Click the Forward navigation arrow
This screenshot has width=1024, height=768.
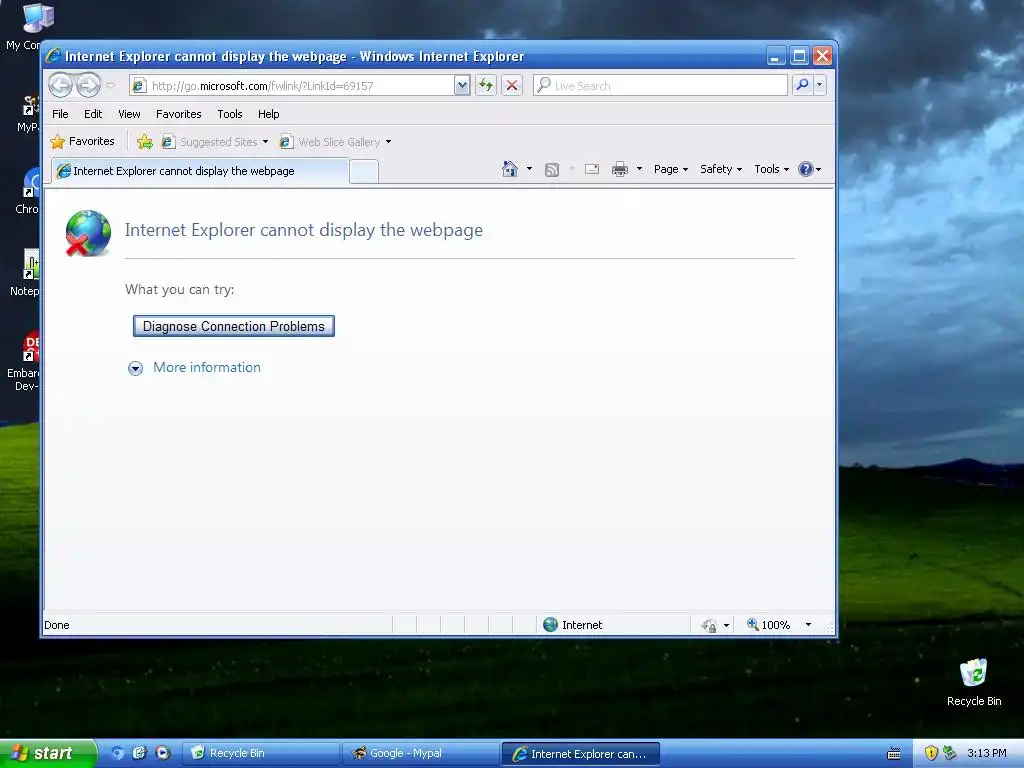(x=88, y=85)
